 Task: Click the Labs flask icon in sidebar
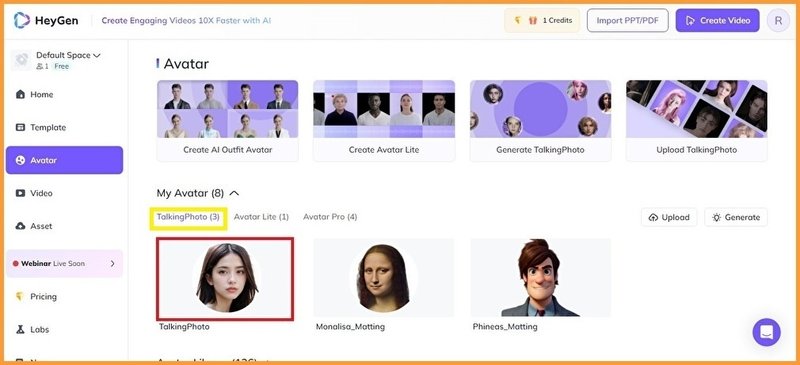20,329
